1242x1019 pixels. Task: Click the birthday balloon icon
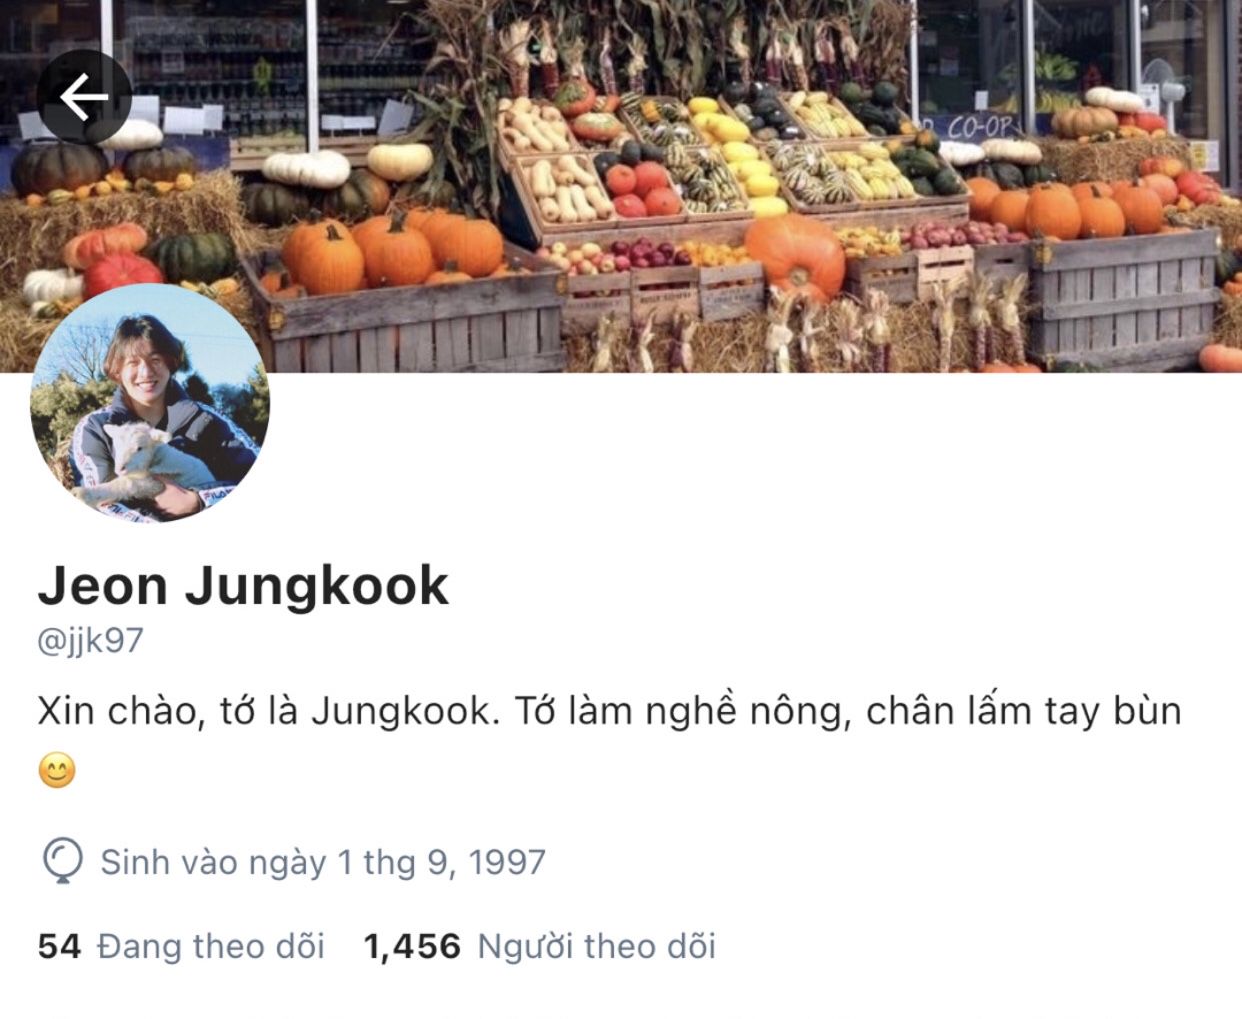click(62, 862)
